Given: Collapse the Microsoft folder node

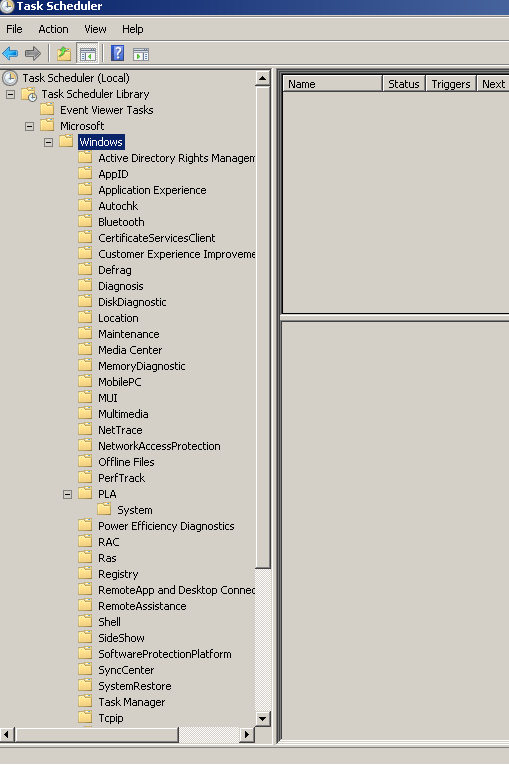Looking at the screenshot, I should [x=29, y=126].
